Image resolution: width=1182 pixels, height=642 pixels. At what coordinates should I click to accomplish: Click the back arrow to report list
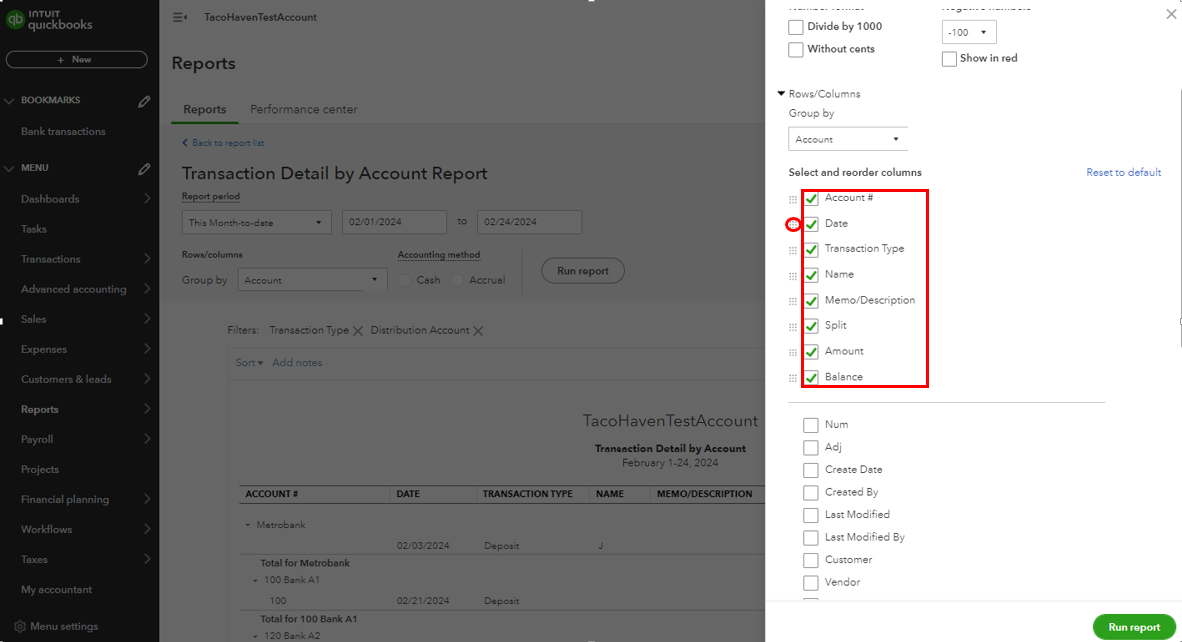(x=185, y=142)
